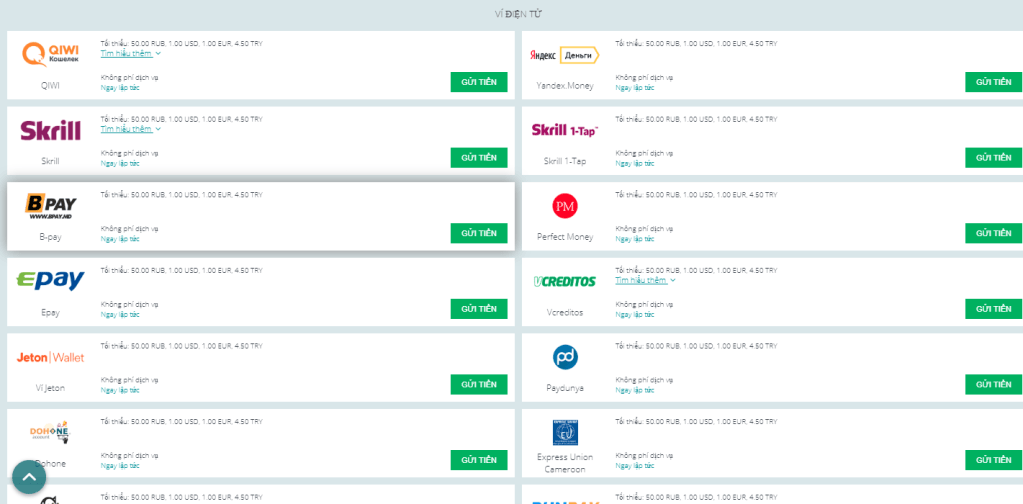
Task: Click the Express Union Cameroon logo
Action: (x=565, y=432)
